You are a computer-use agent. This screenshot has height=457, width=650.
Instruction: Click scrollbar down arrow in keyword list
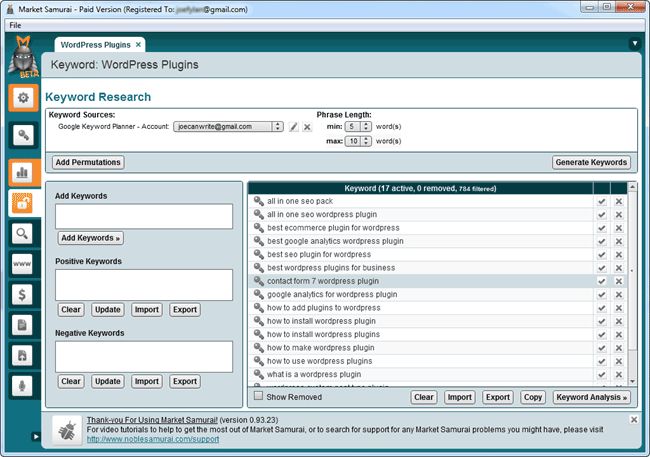click(633, 381)
